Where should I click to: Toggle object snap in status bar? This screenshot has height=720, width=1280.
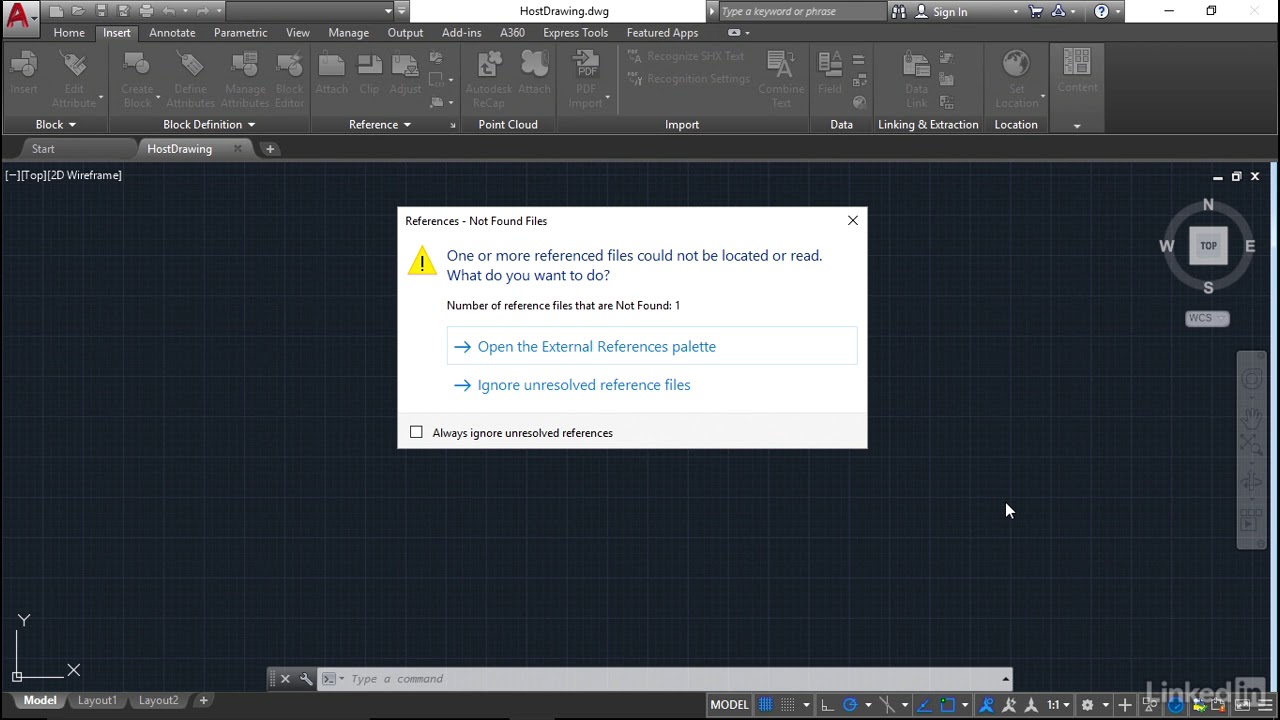tap(947, 705)
